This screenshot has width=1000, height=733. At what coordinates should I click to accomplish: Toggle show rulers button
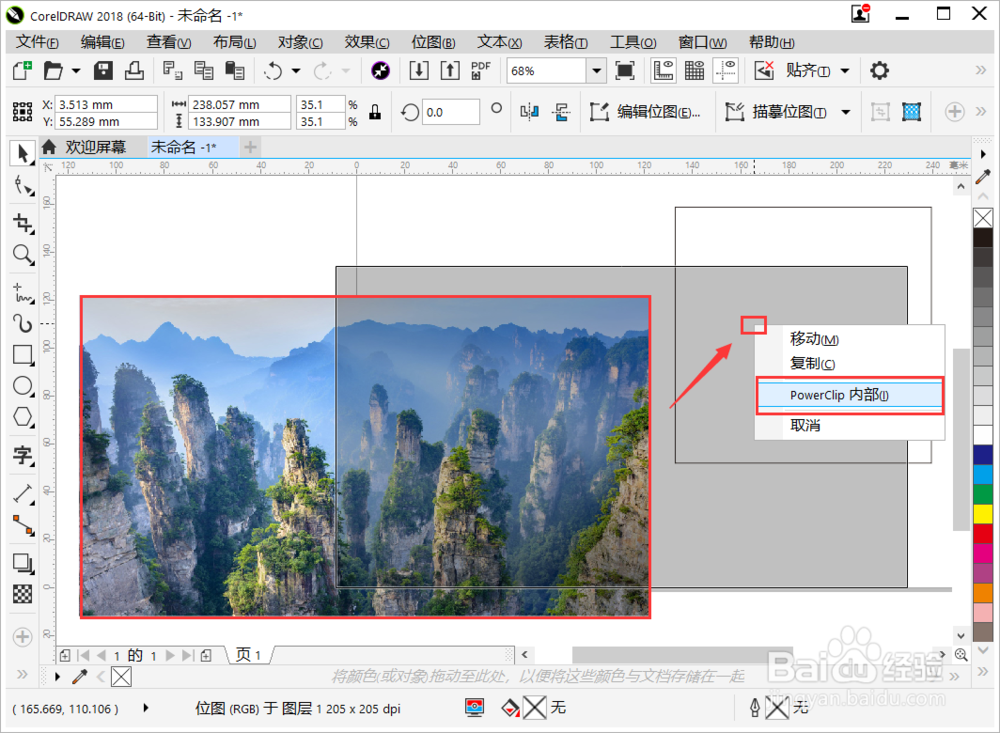(663, 70)
